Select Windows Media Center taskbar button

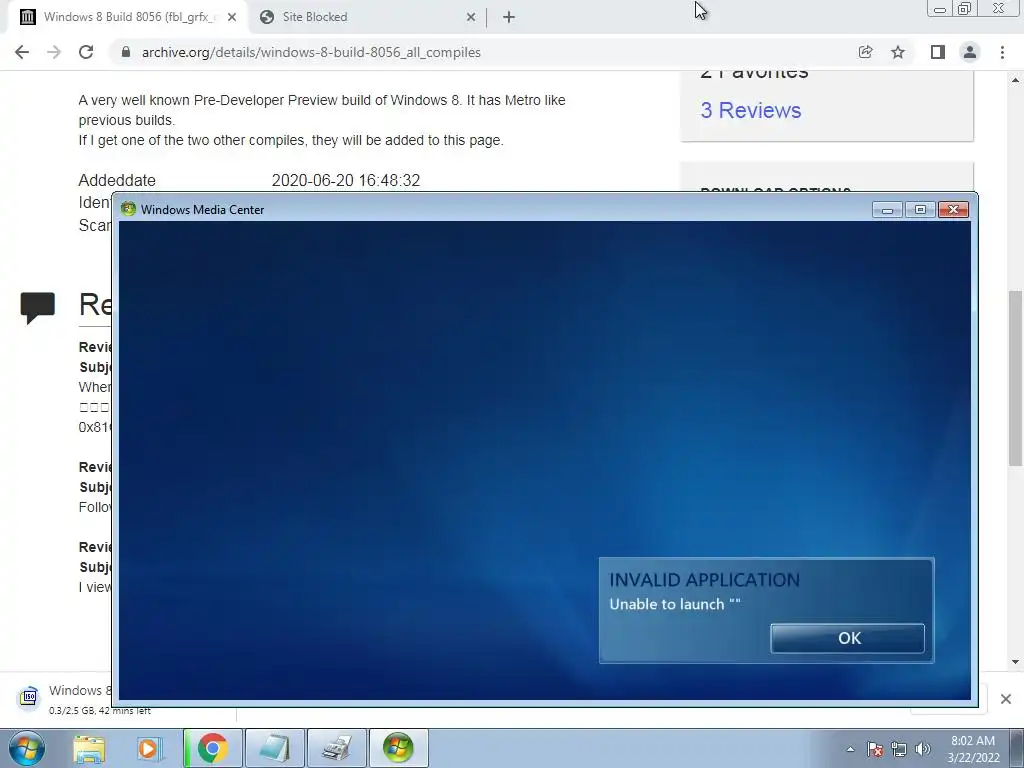point(399,748)
